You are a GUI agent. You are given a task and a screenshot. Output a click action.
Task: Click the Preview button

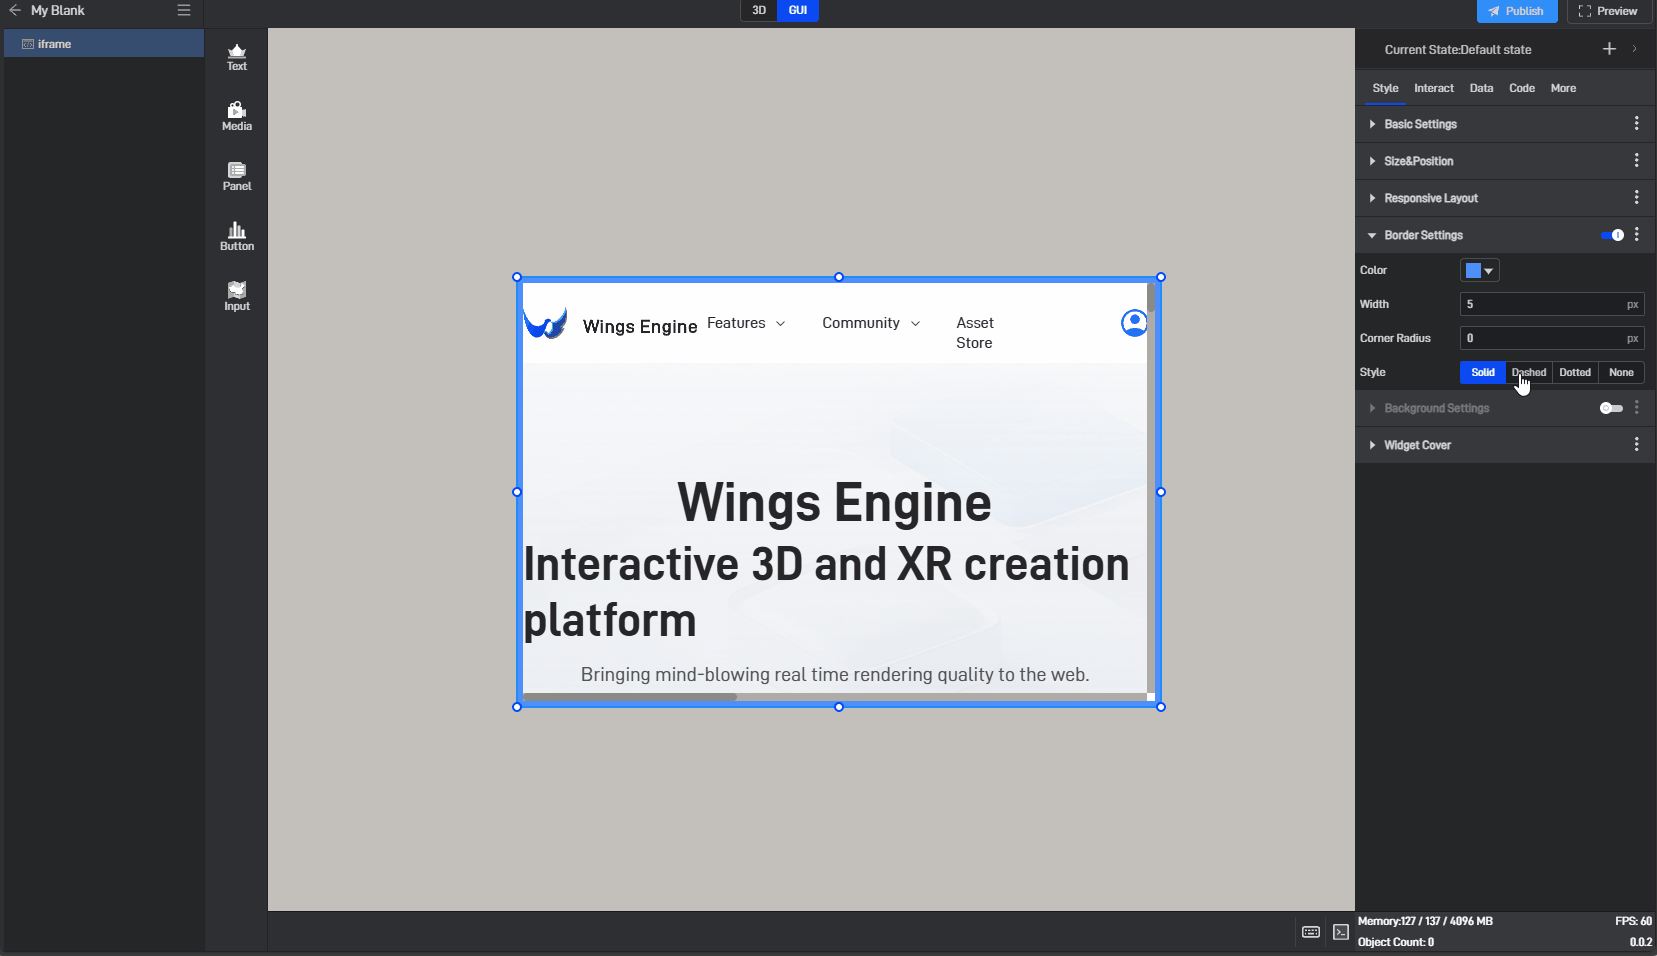(x=1608, y=11)
